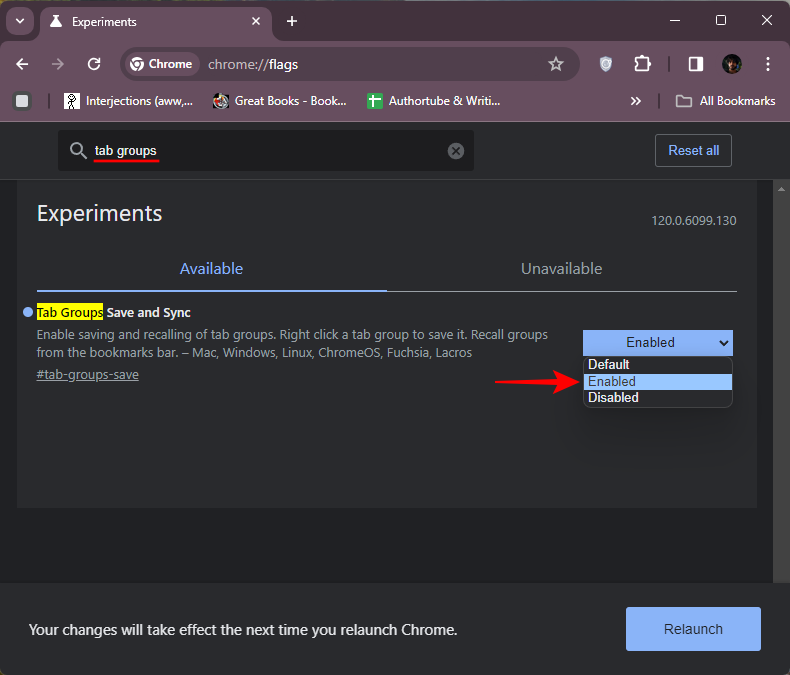Go back to previous page

point(22,64)
